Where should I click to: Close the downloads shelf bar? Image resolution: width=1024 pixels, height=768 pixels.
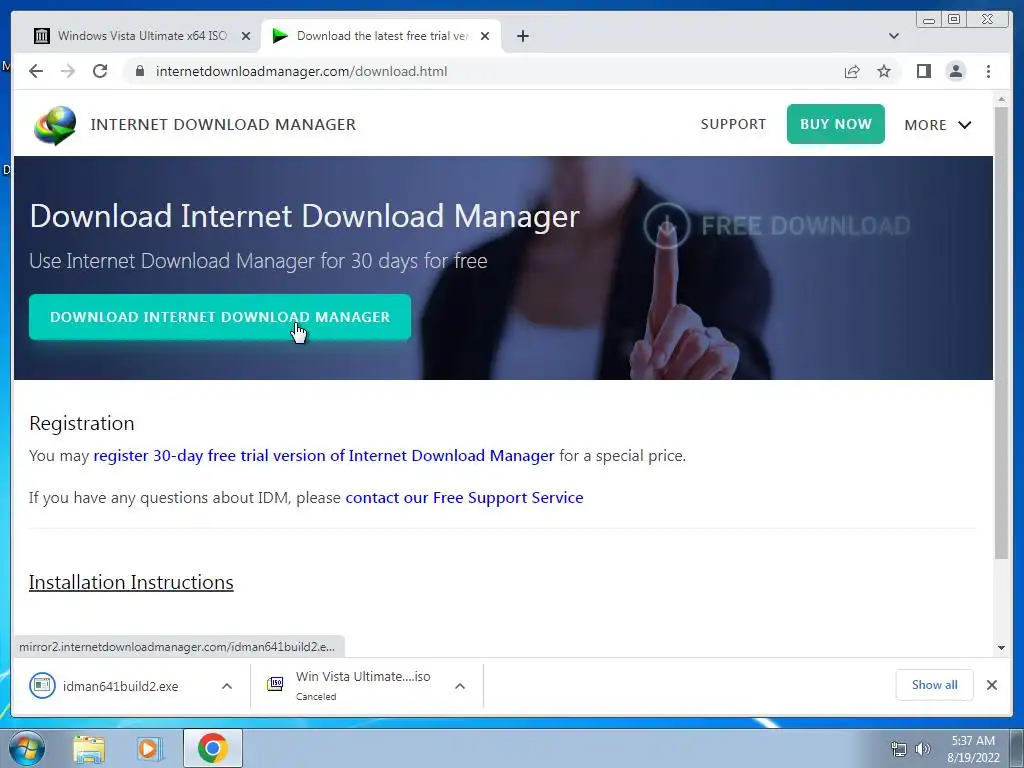[x=991, y=684]
